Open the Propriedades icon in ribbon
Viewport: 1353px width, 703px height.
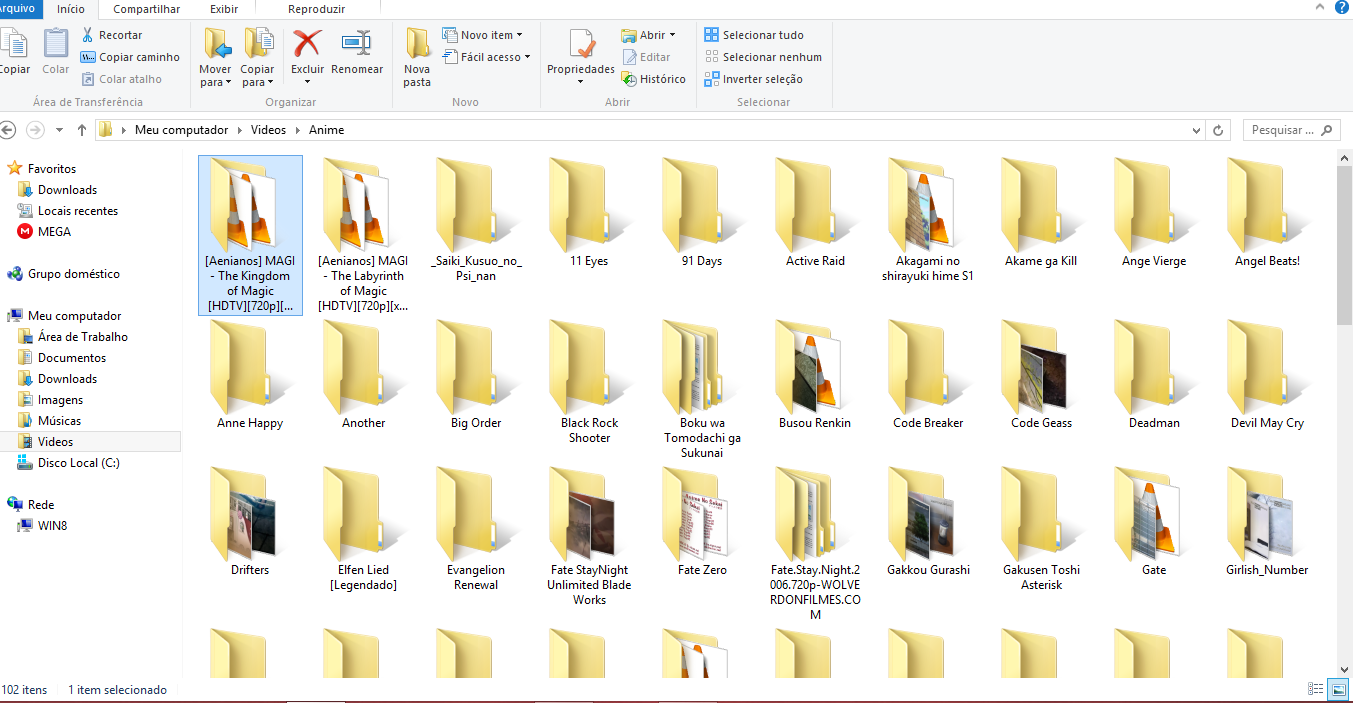(580, 45)
